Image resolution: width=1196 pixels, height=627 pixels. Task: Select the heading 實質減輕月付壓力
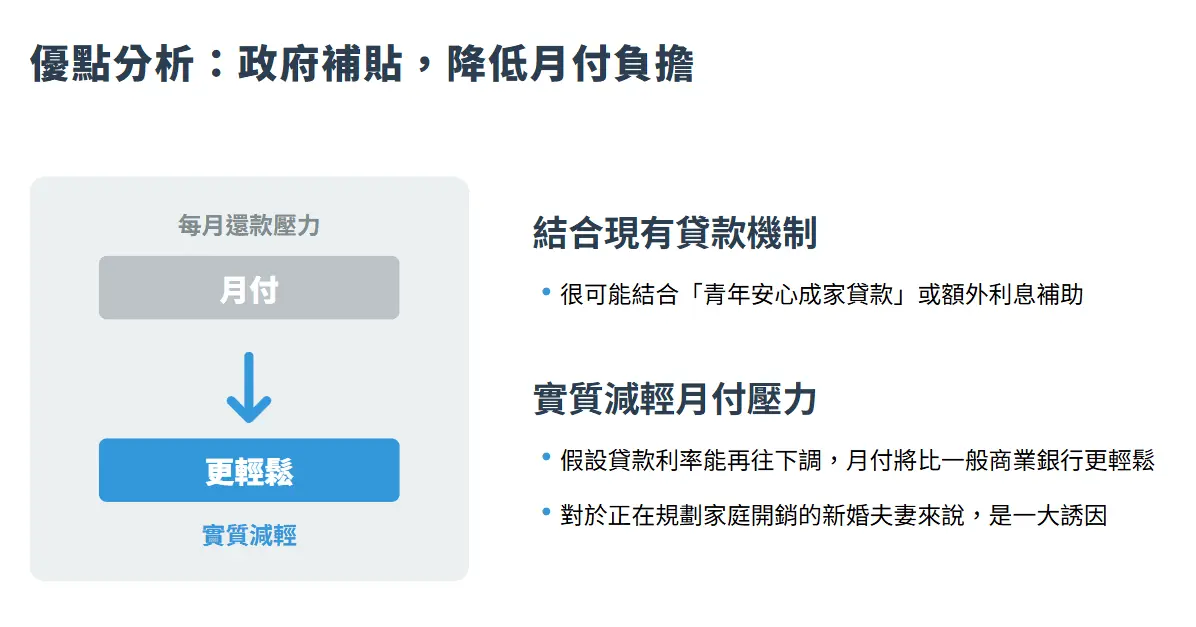675,398
